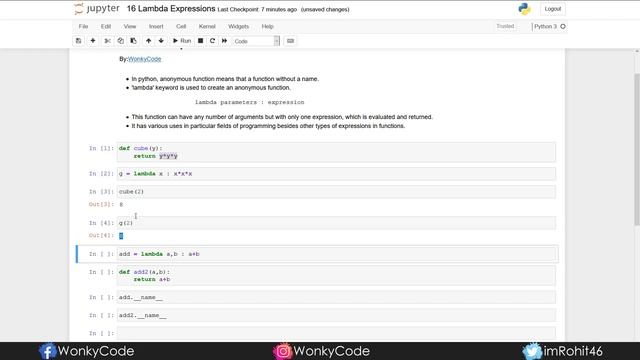Click the Logout button
This screenshot has height=360, width=640.
[553, 9]
